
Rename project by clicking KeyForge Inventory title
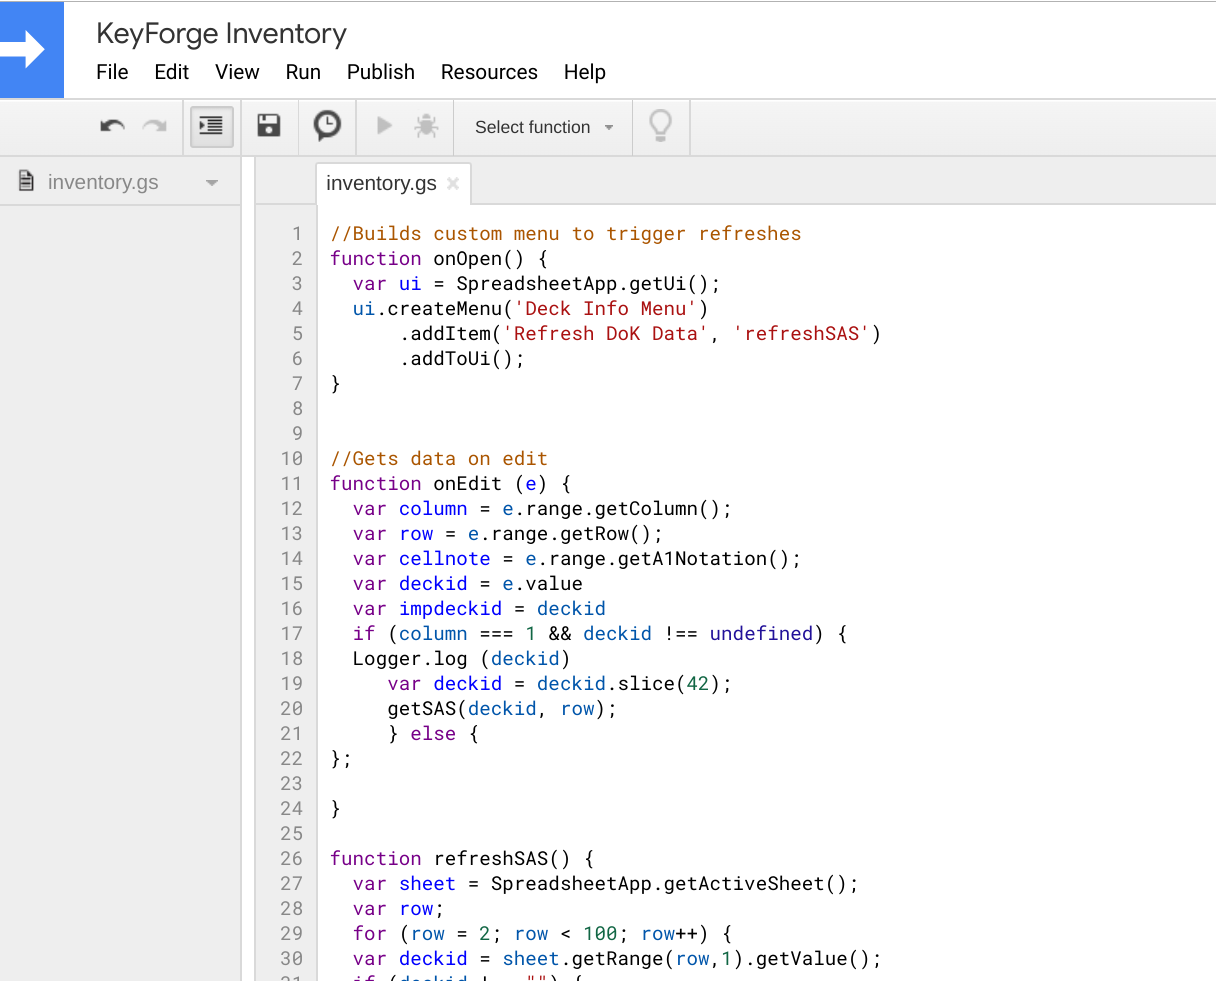(x=221, y=34)
